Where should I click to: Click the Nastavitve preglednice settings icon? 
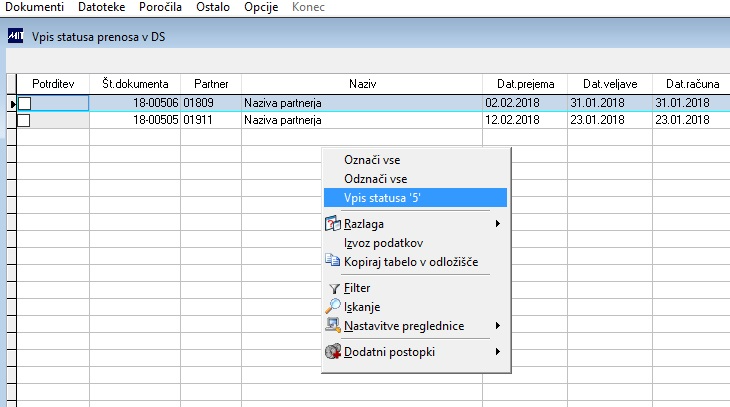[332, 325]
